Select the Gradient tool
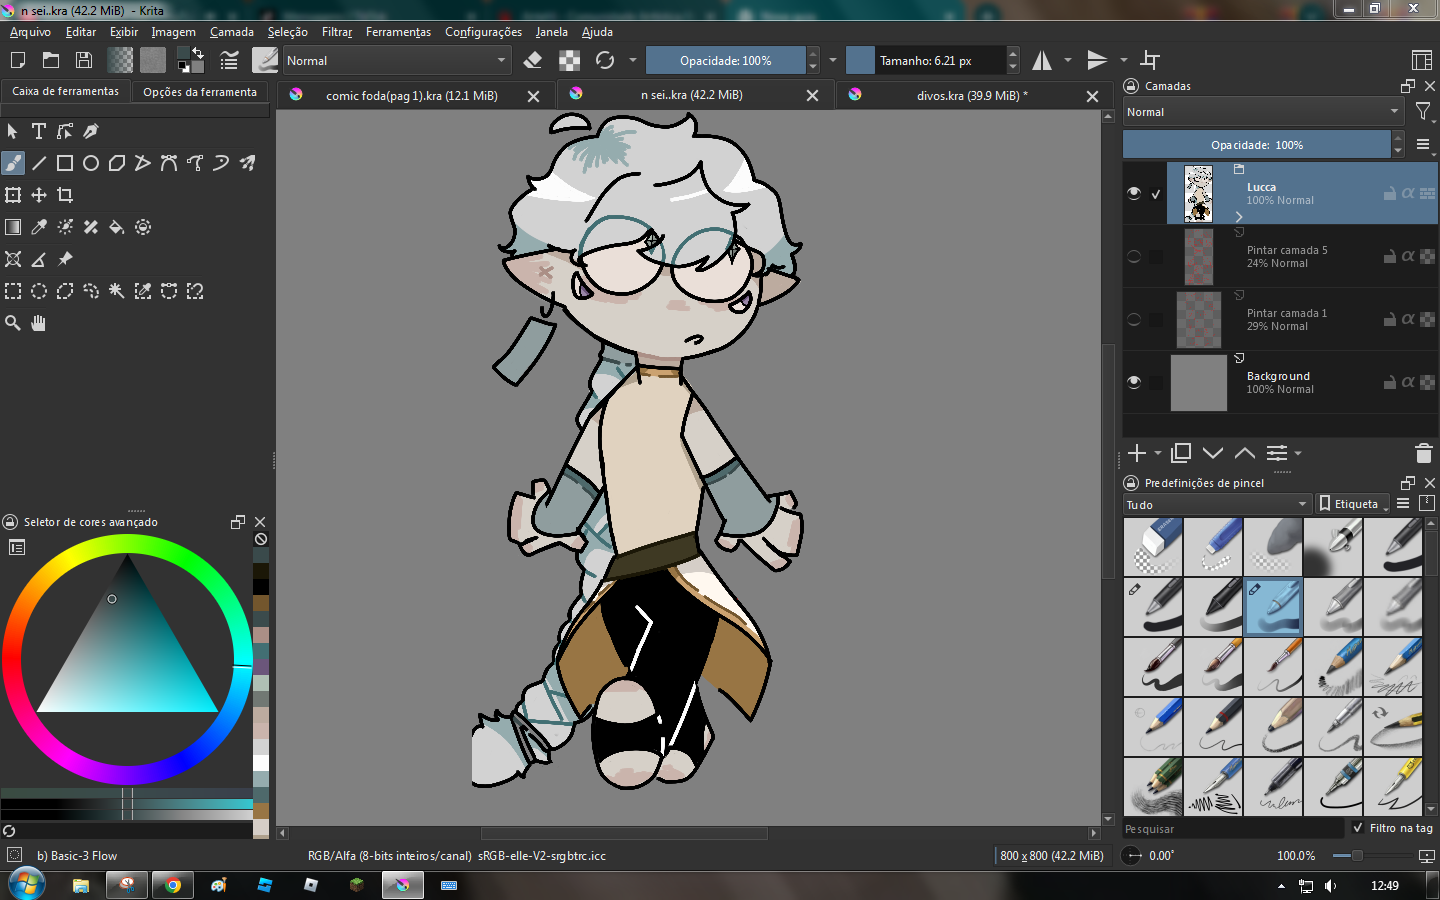 [13, 227]
